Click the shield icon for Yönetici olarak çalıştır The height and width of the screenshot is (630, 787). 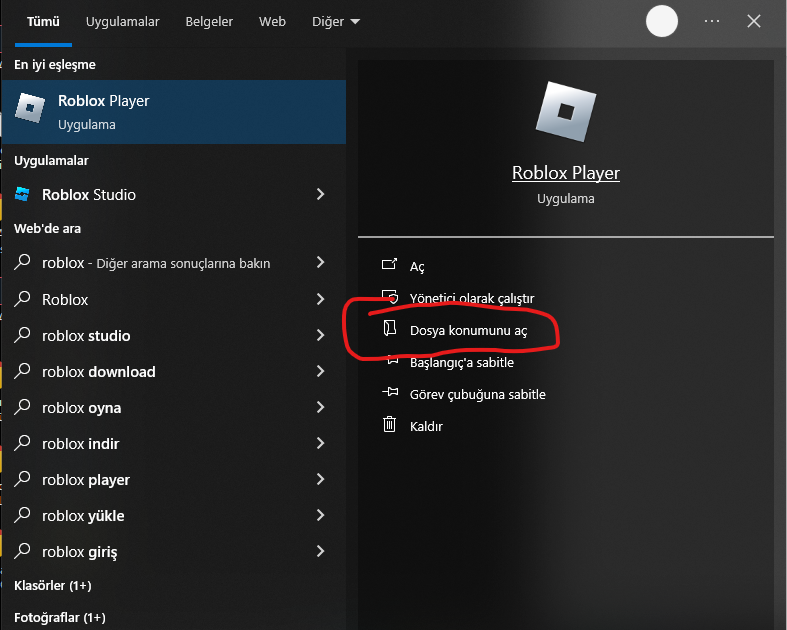click(x=390, y=296)
